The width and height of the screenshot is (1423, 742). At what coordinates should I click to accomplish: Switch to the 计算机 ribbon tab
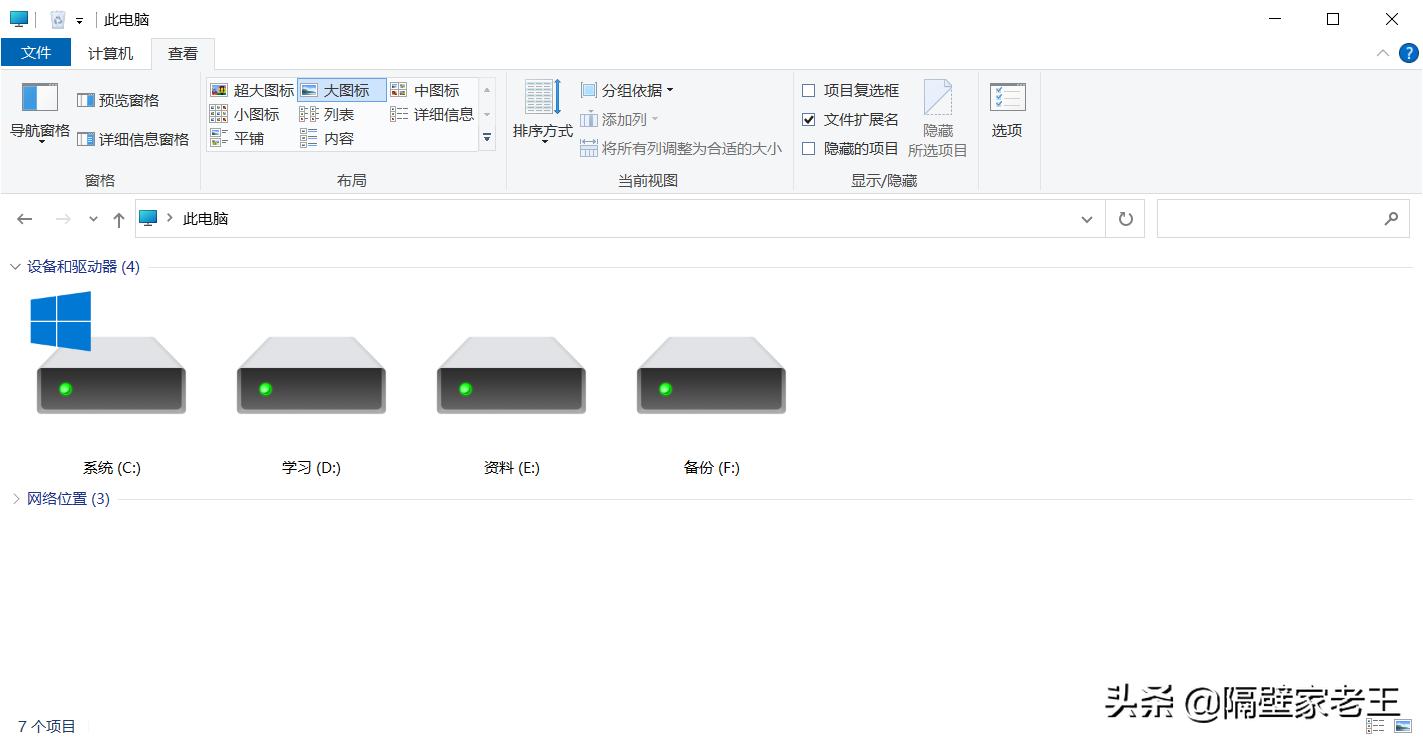(109, 53)
